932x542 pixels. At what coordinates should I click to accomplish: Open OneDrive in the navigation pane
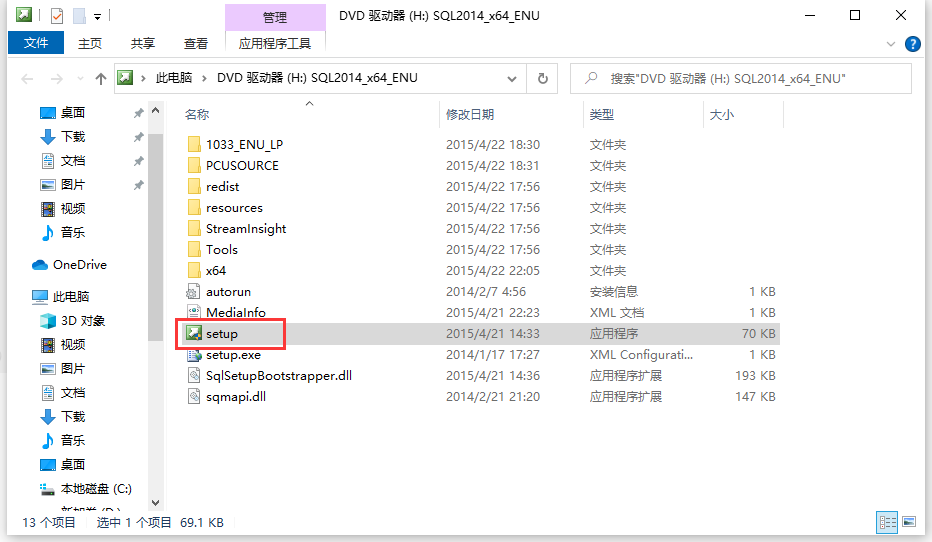[80, 264]
